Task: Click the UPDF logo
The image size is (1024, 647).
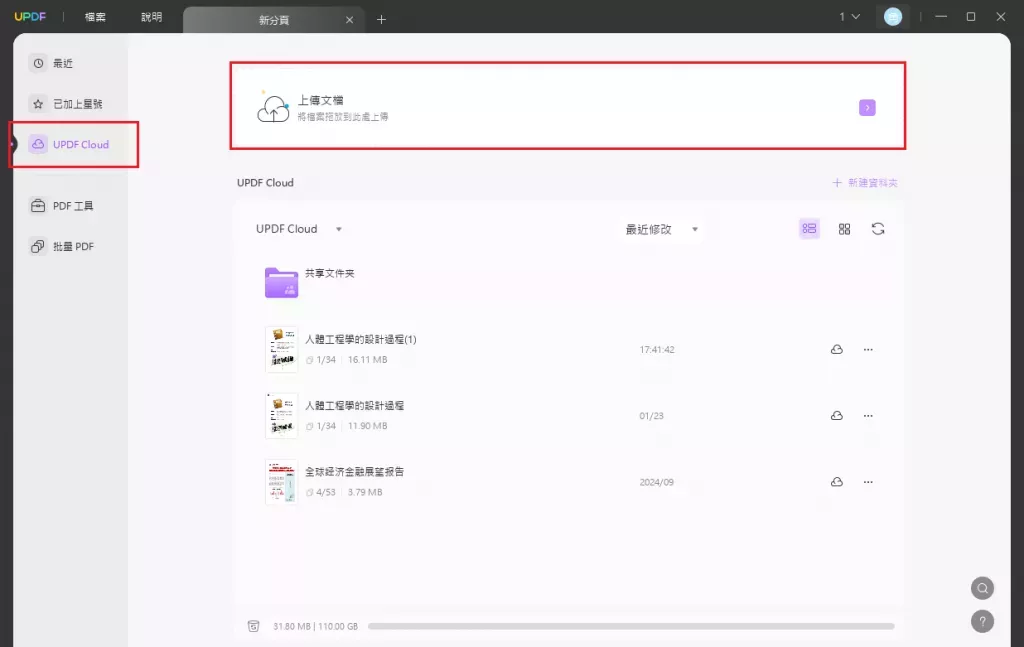Action: 30,16
